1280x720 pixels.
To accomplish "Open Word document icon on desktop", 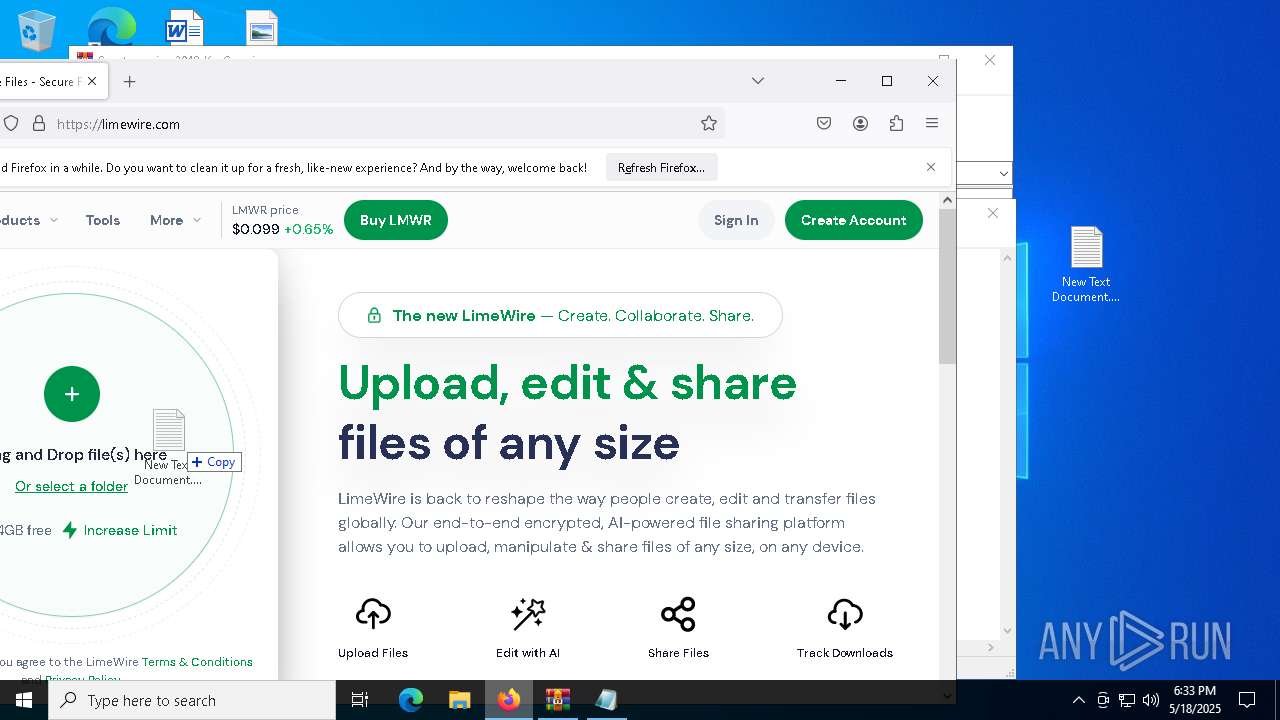I will point(184,28).
